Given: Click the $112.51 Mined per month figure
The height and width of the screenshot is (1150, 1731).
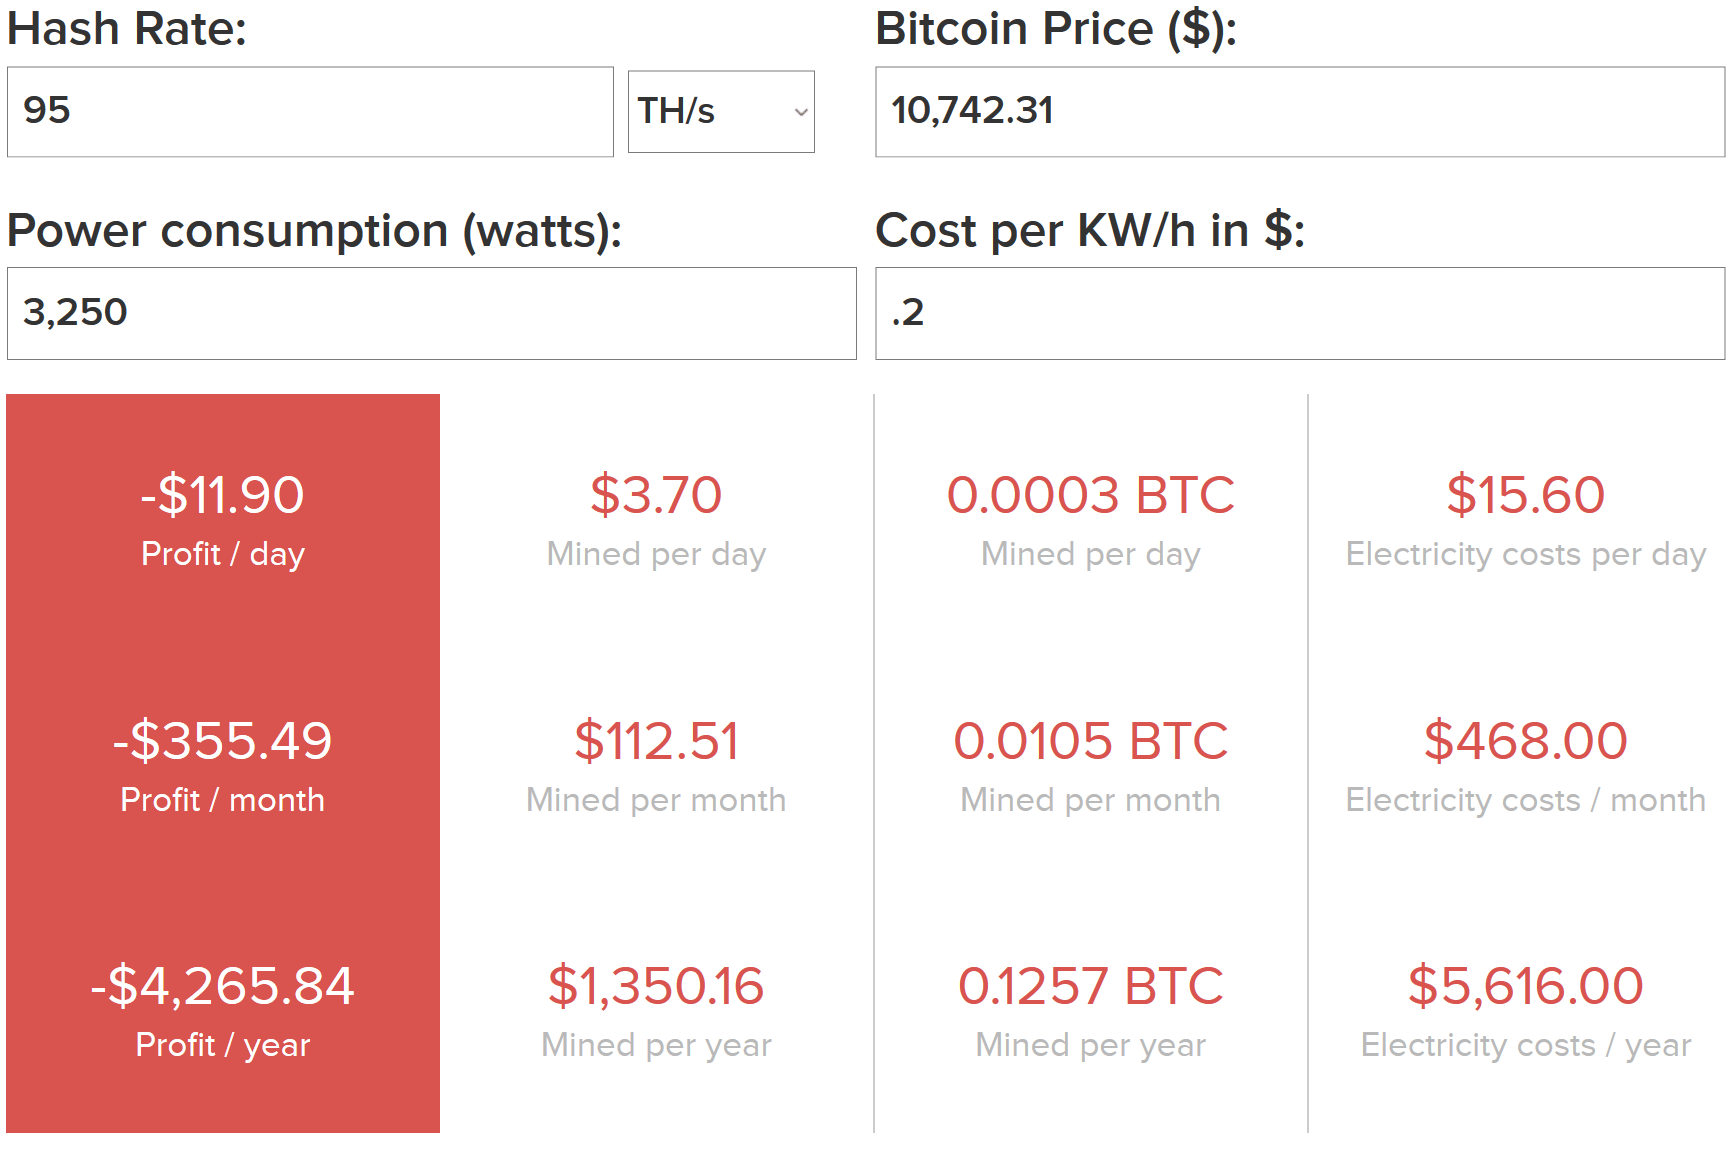Looking at the screenshot, I should tap(656, 741).
